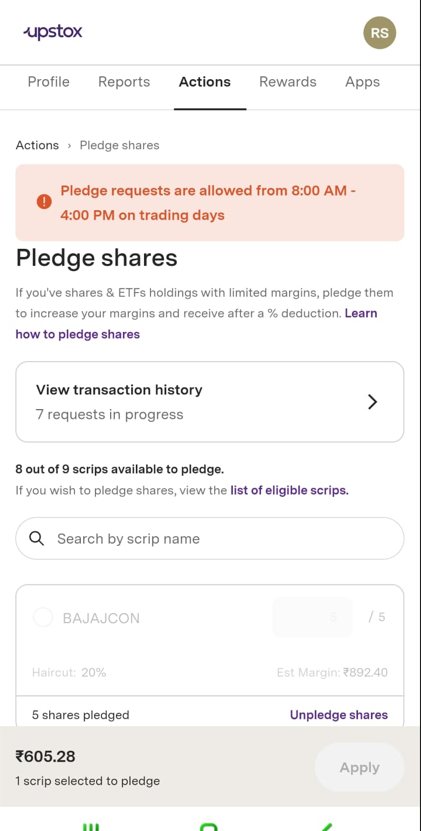Viewport: 421px width, 831px height.
Task: Expand the View transaction history card
Action: [x=210, y=402]
